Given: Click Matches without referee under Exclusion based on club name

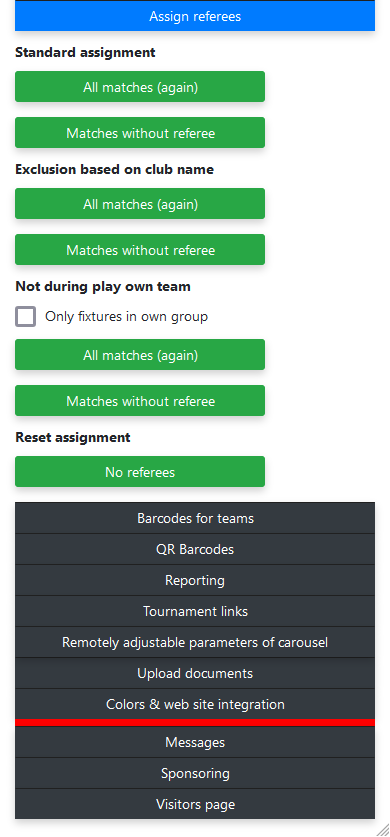Looking at the screenshot, I should [140, 250].
